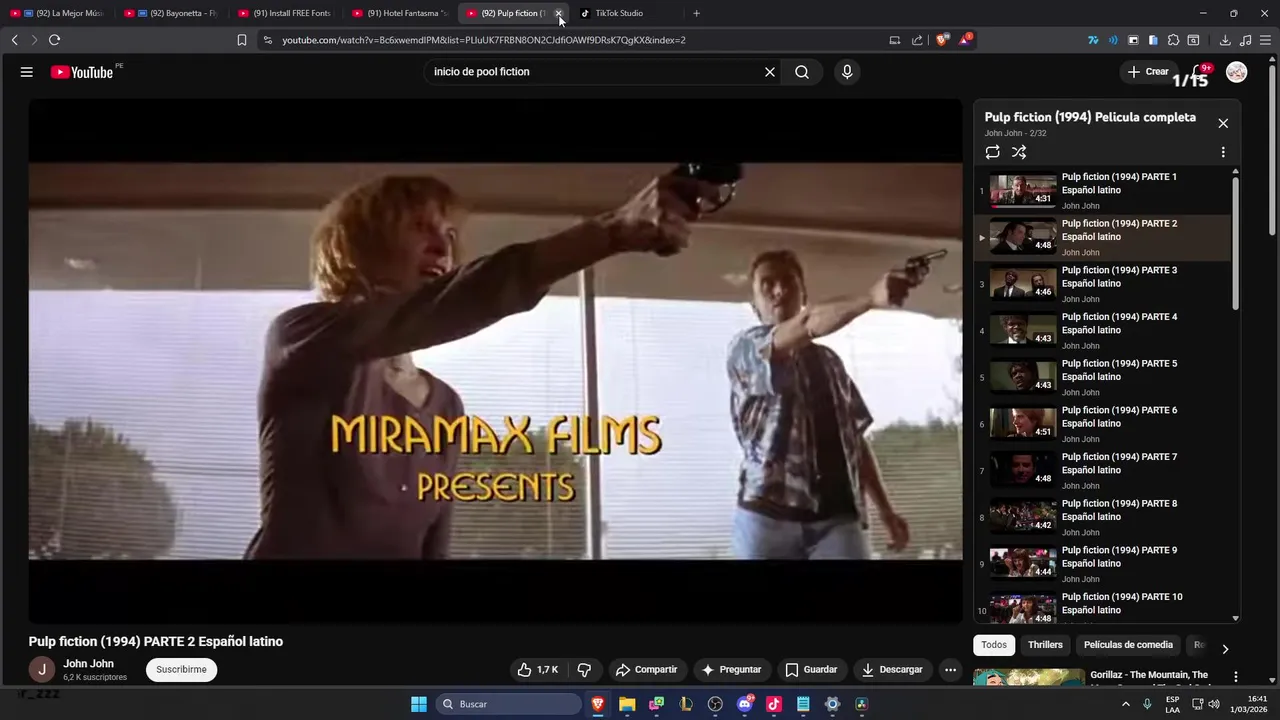
Task: Like the video (1,7 K)
Action: pos(538,670)
